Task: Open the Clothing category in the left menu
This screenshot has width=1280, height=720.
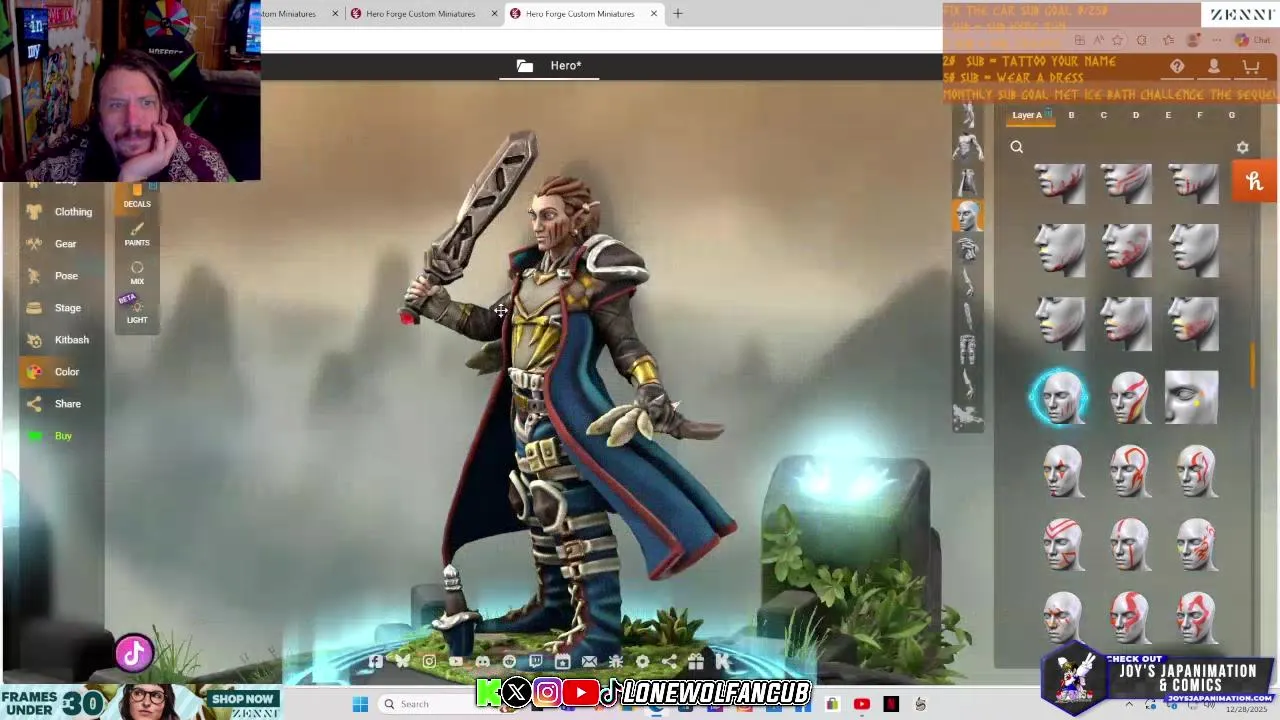Action: coord(60,212)
